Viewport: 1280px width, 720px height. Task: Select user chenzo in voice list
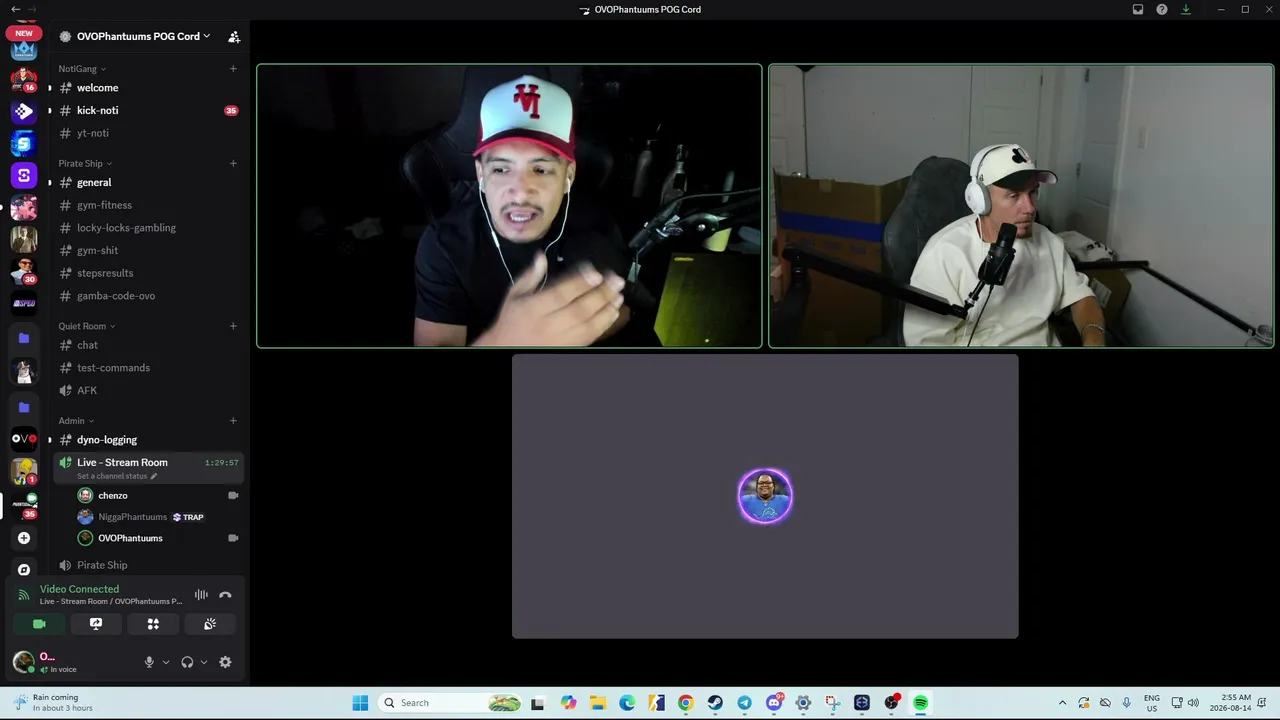[158, 496]
